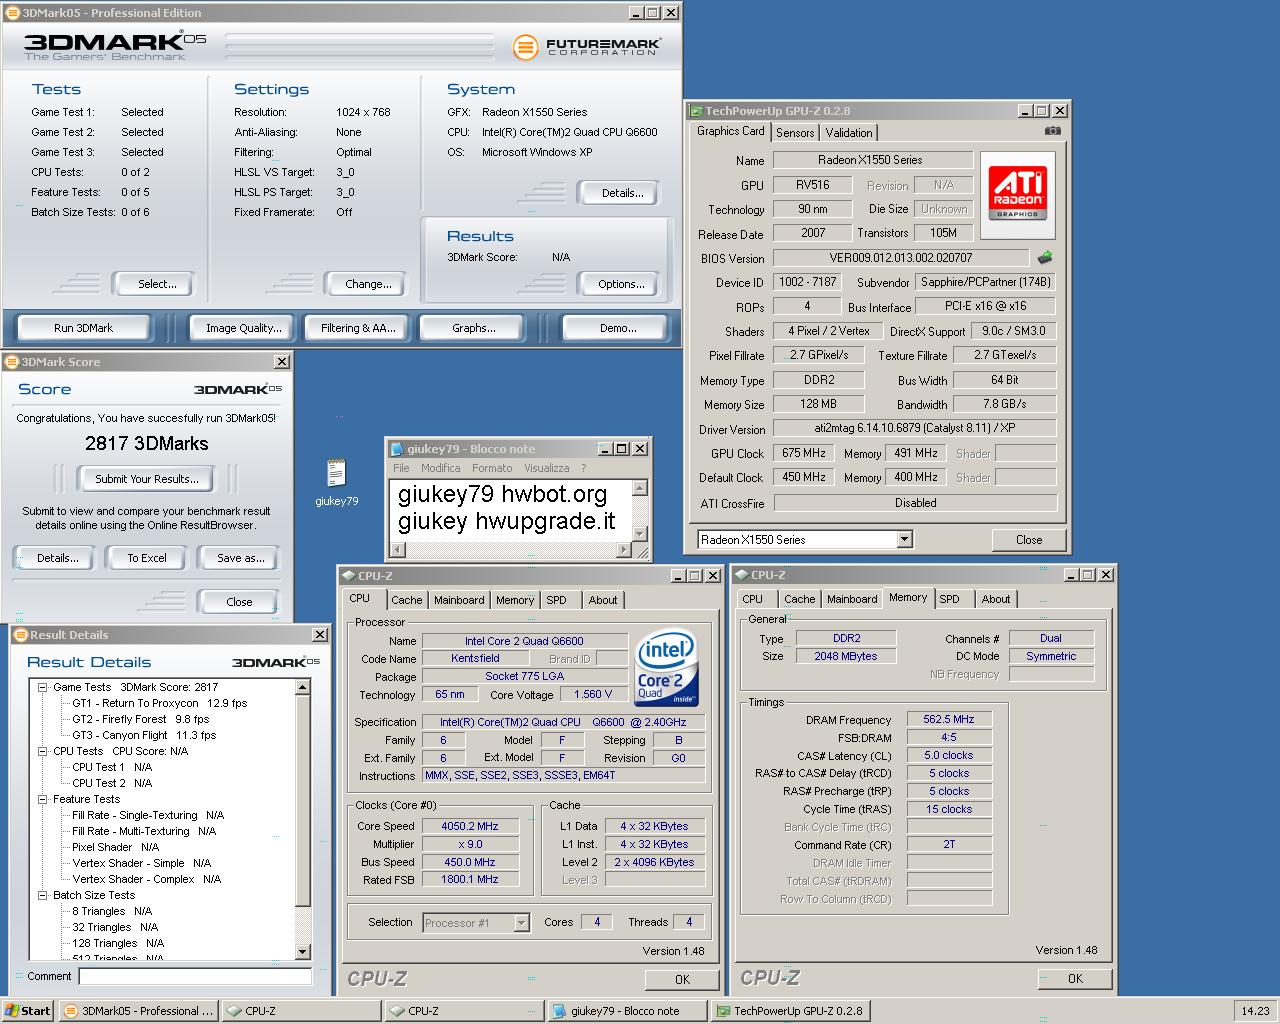1280x1024 pixels.
Task: Click the GPU Clock value 675 MHz
Action: pyautogui.click(x=804, y=453)
